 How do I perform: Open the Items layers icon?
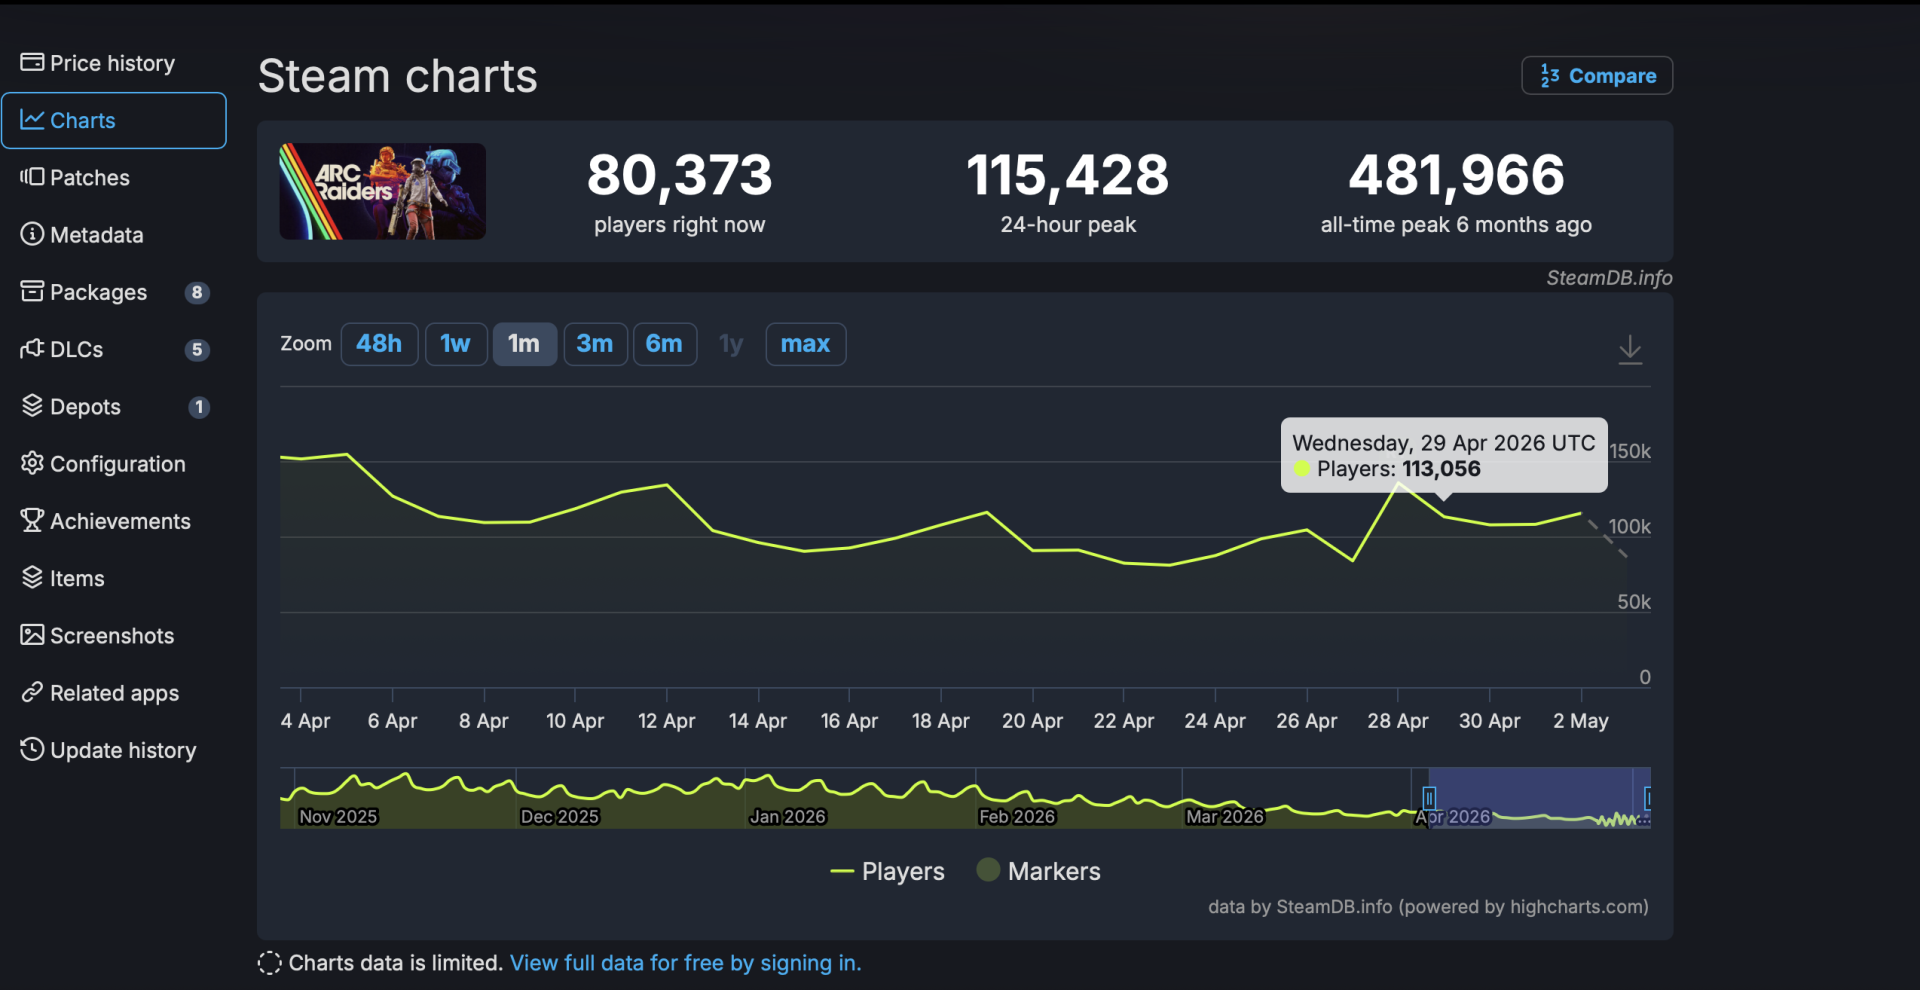point(32,578)
